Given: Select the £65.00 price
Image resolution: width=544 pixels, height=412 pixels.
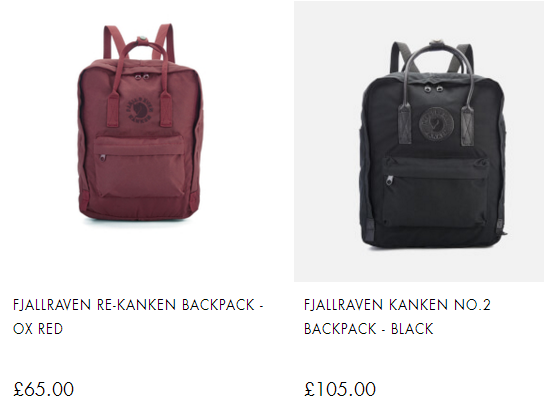Looking at the screenshot, I should coord(44,389).
